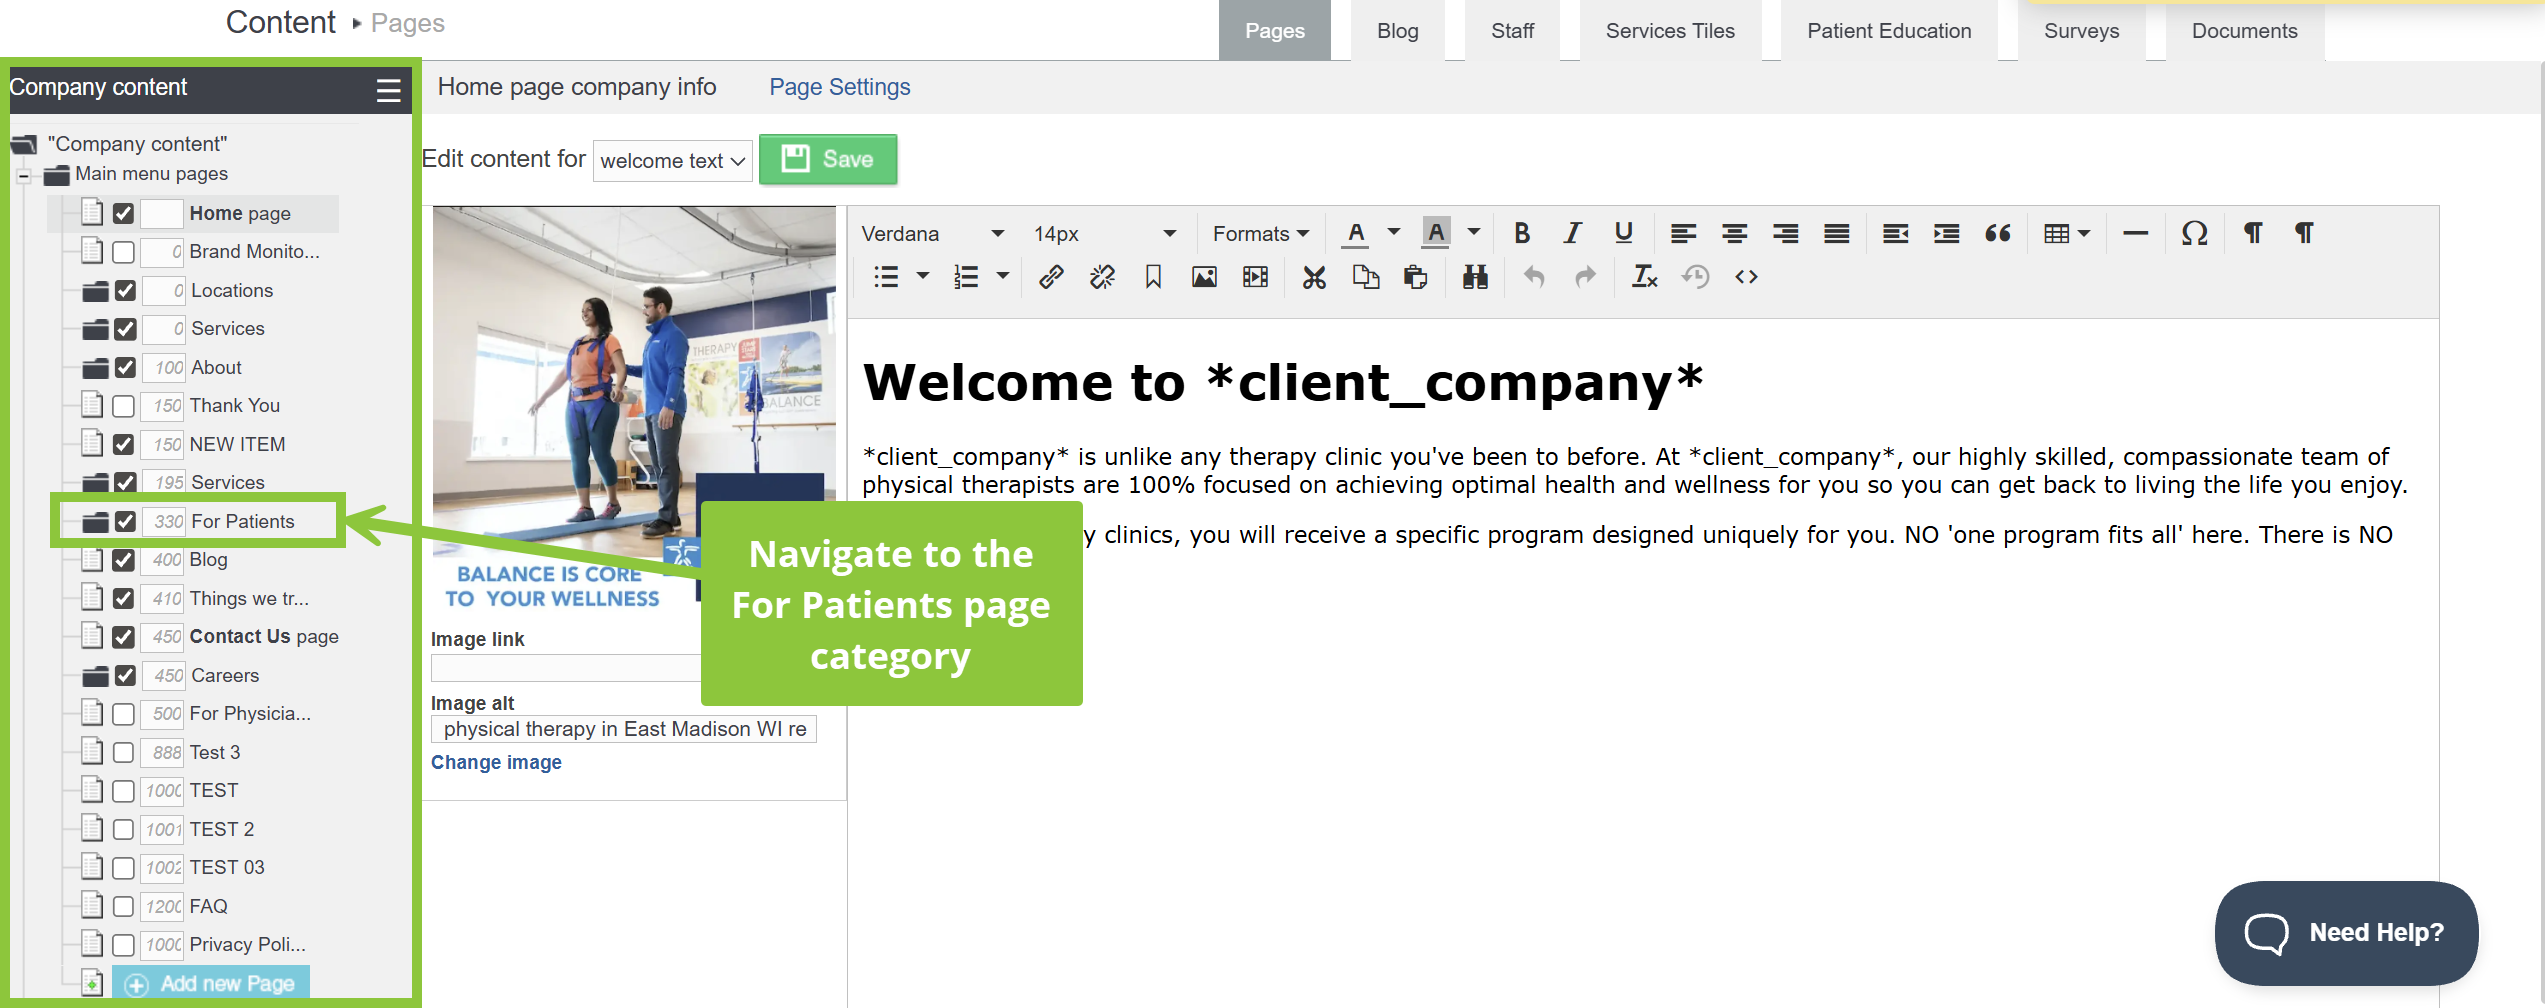Open the table dropdown
Viewport: 2545px width, 1008px height.
(2067, 234)
